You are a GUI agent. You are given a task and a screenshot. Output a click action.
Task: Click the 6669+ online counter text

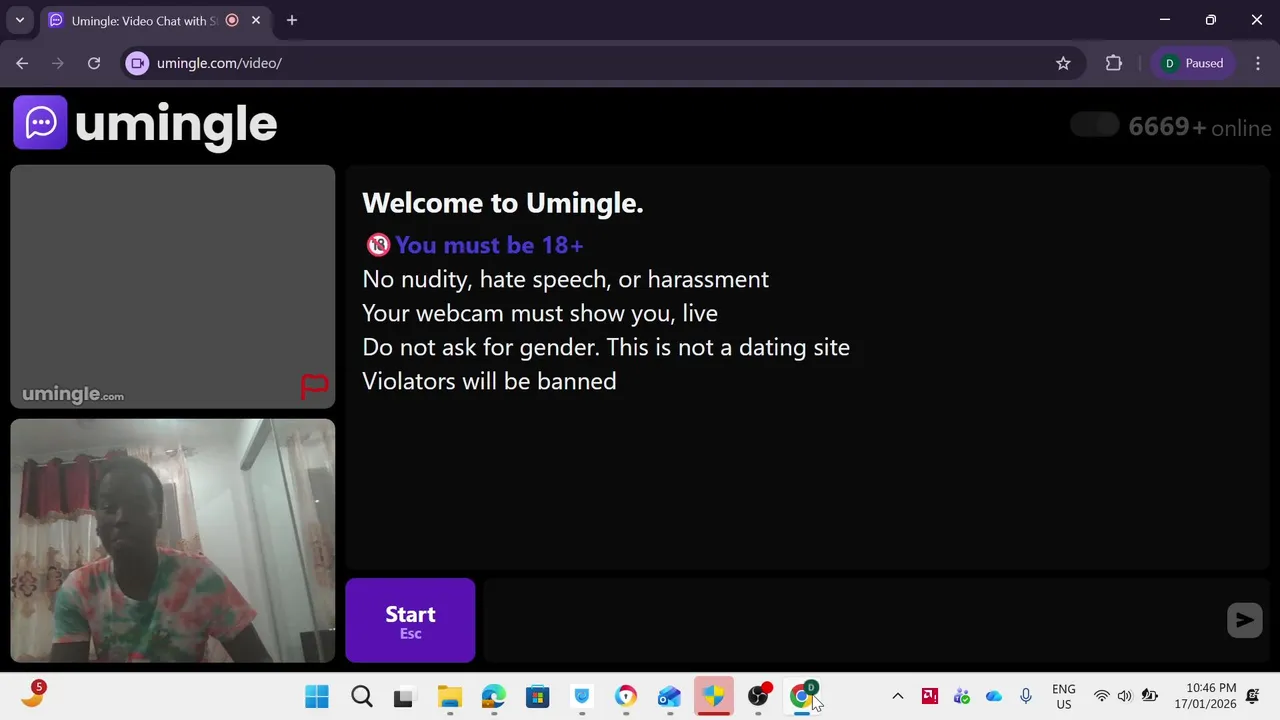click(x=1200, y=127)
